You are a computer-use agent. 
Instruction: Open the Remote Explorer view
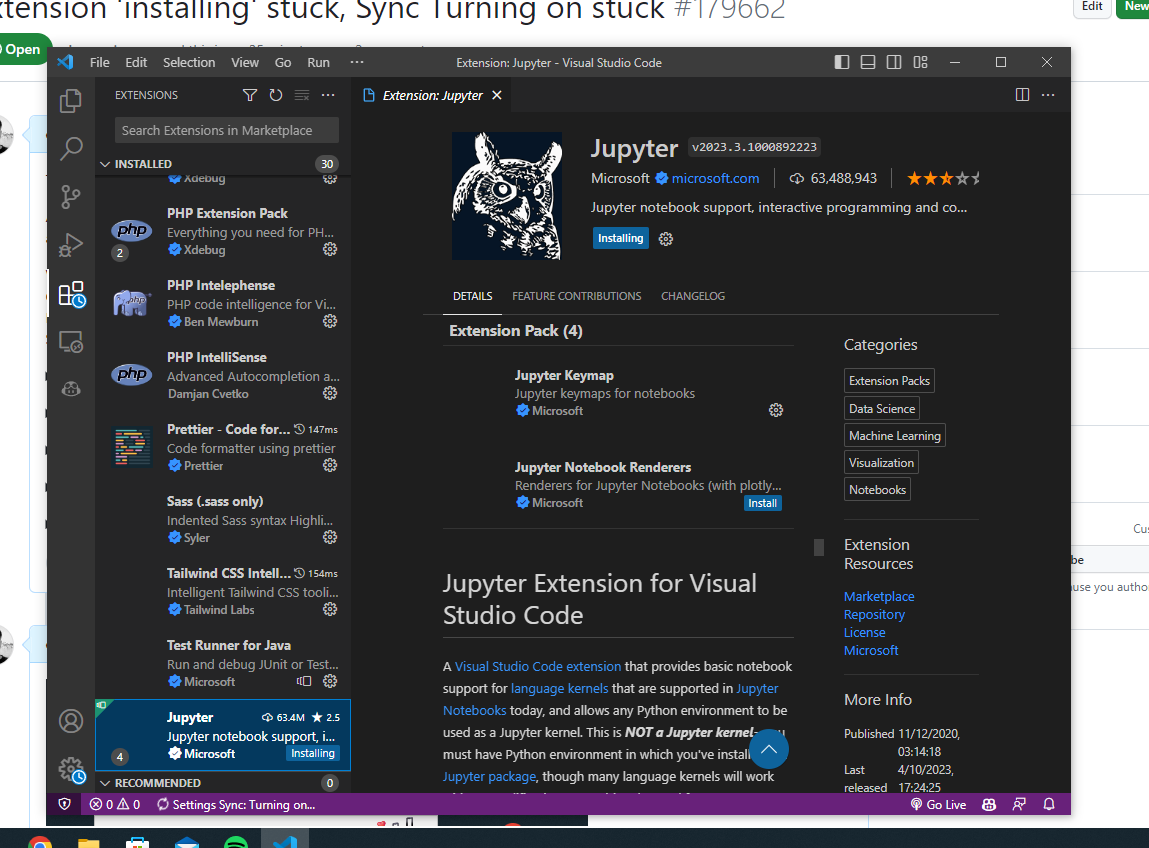[71, 341]
